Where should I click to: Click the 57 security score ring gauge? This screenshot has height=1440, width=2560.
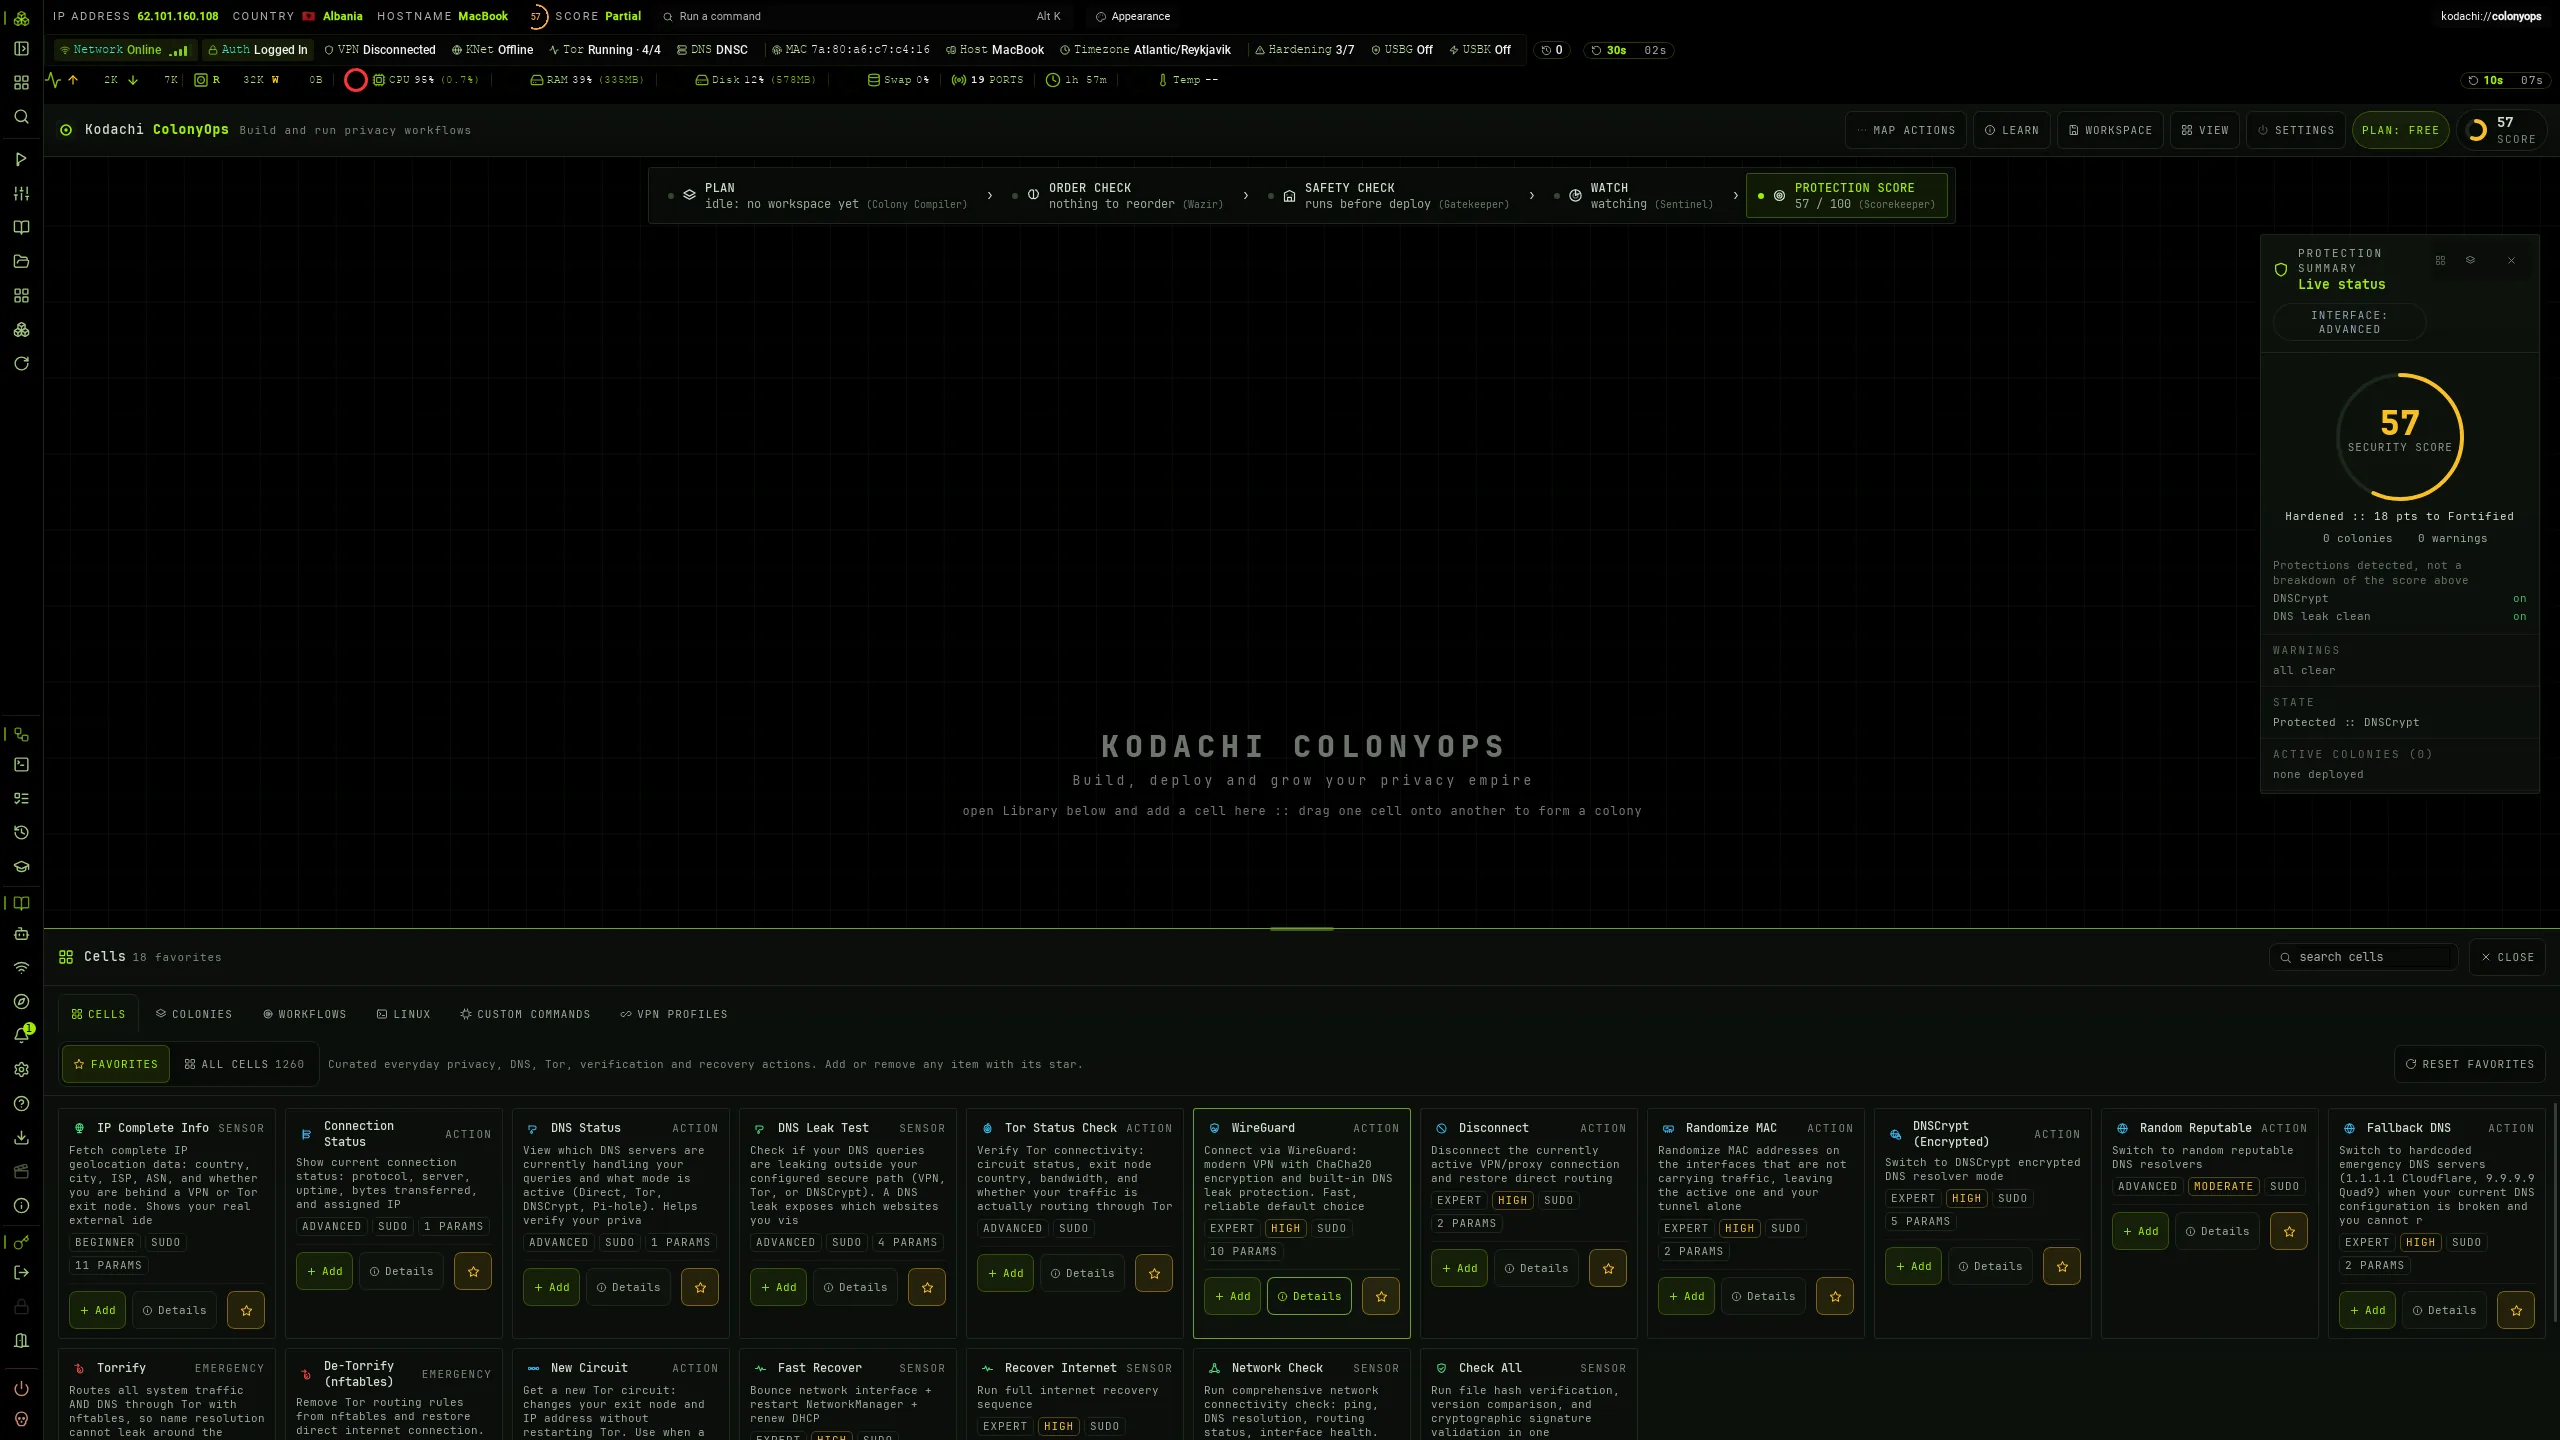[x=2399, y=437]
